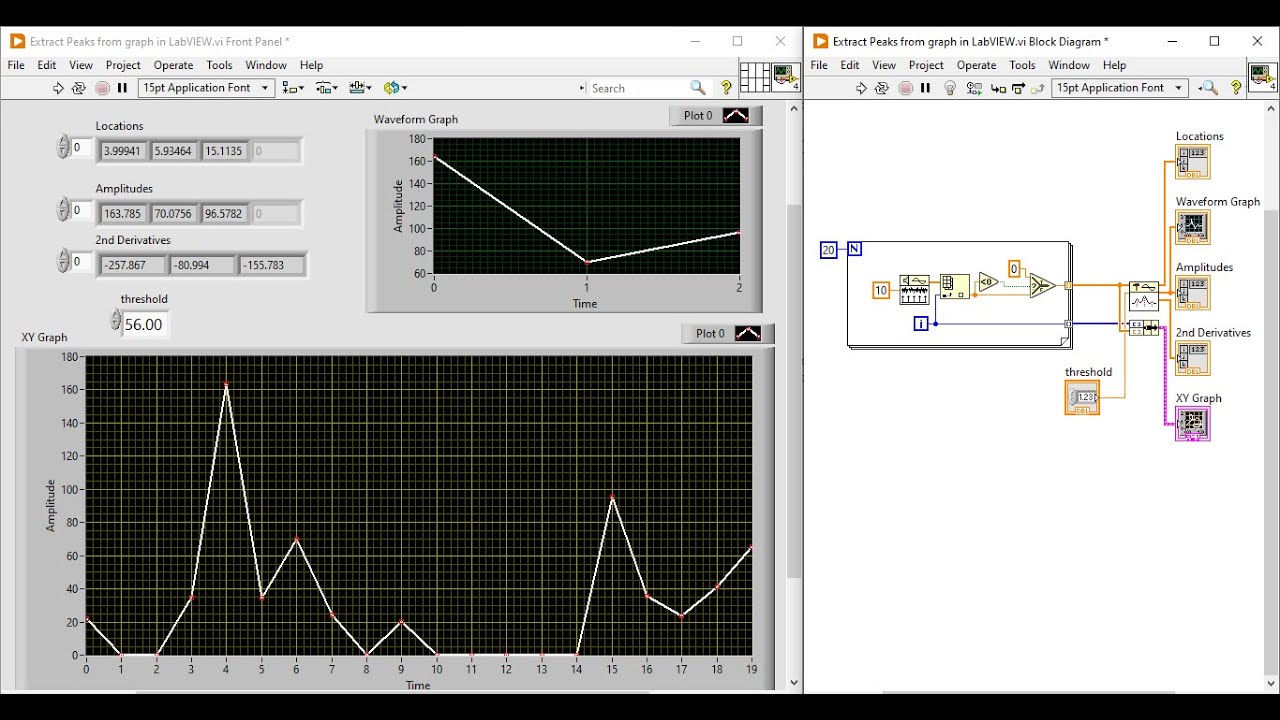Click Run arrow in Block Diagram toolbar
Viewport: 1280px width, 720px height.
pos(861,88)
